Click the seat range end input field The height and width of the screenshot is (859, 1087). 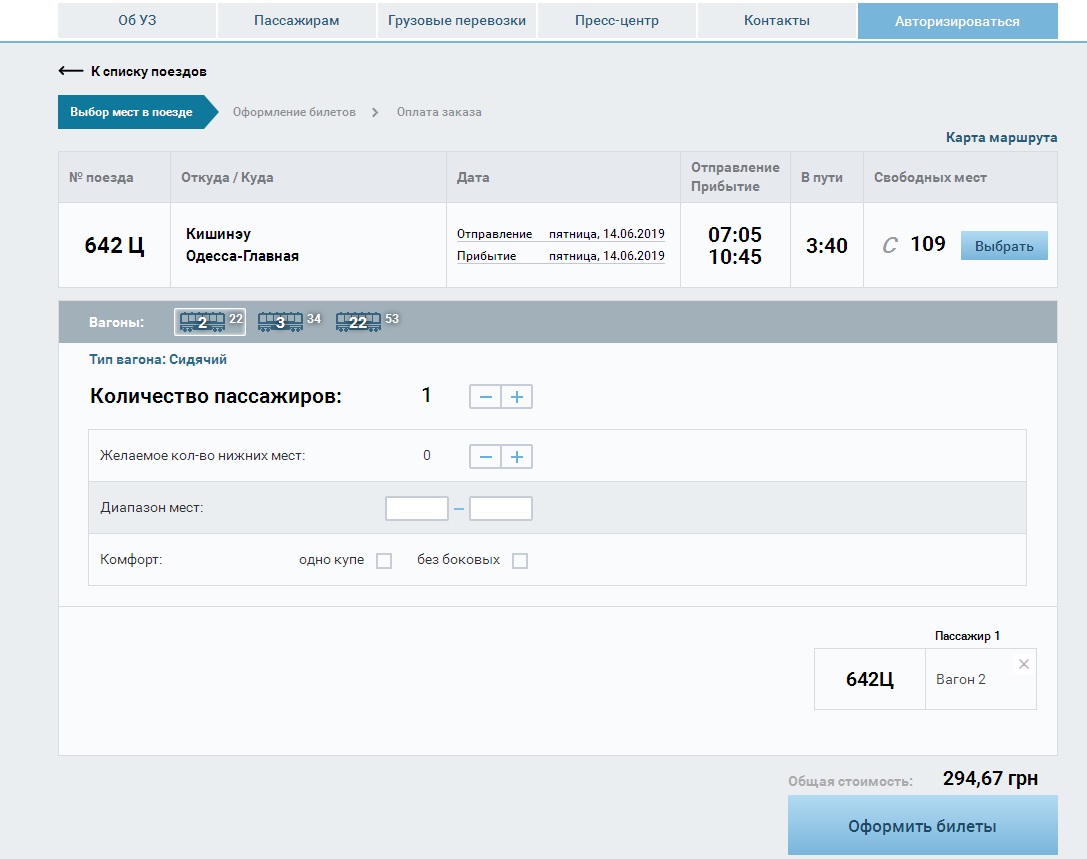tap(501, 509)
